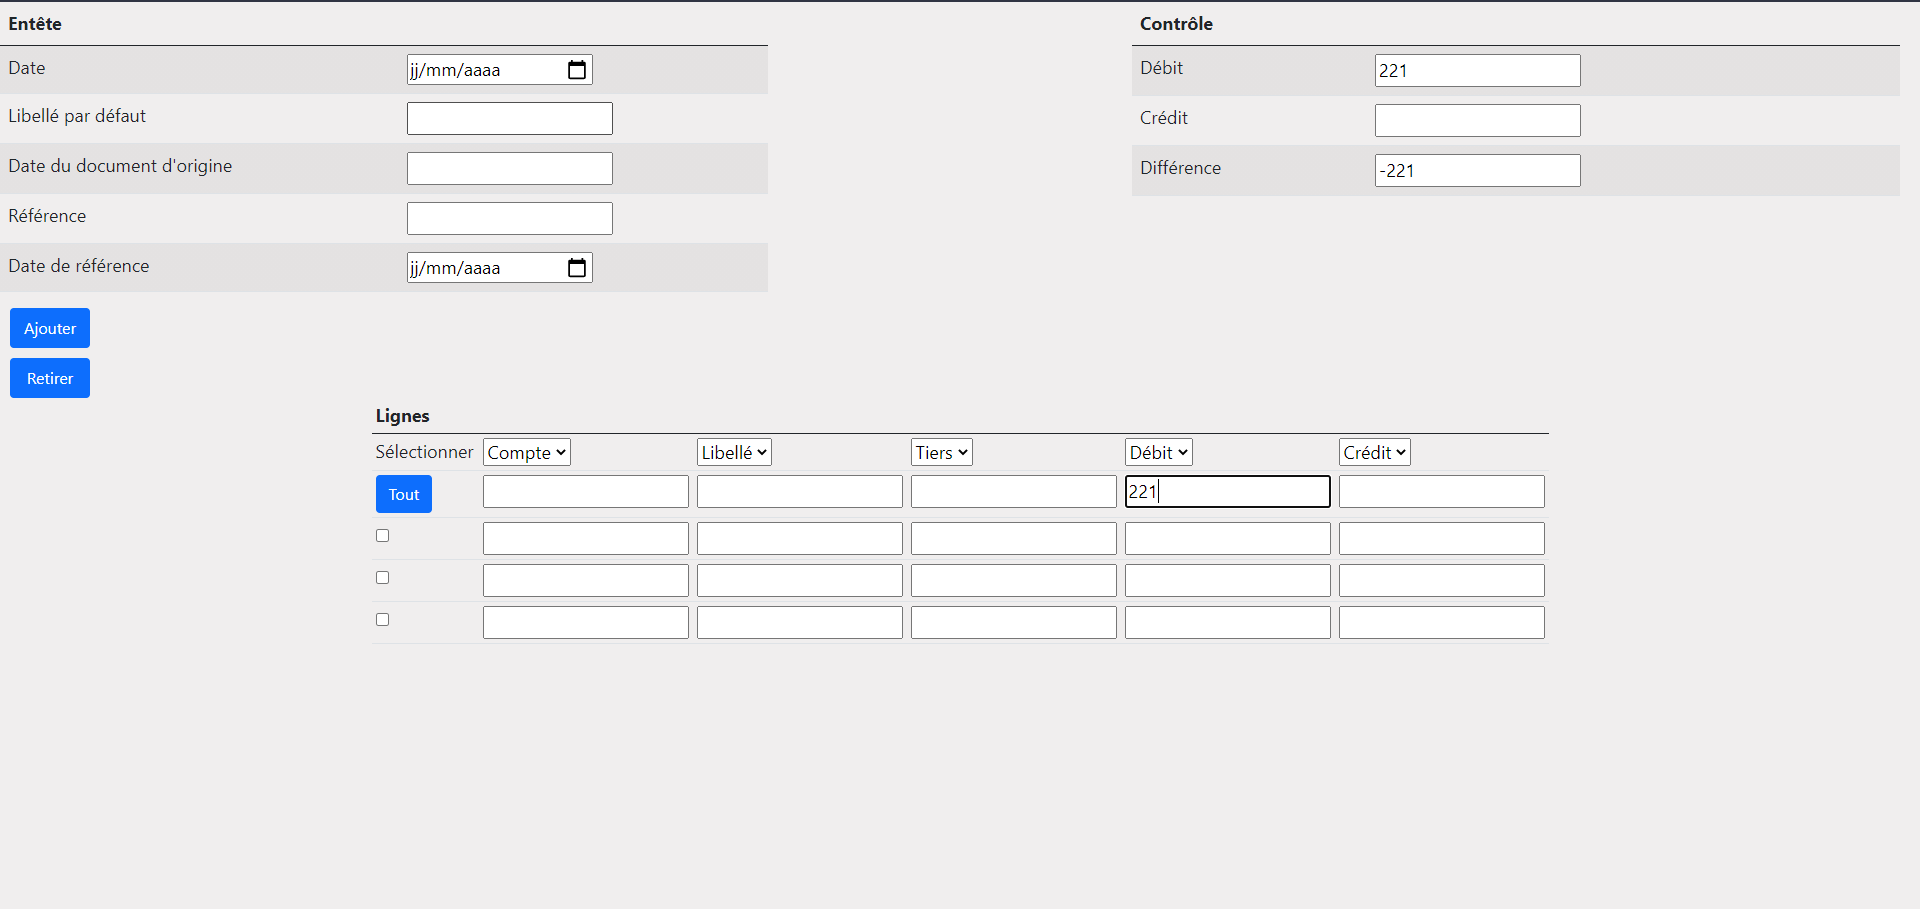Focus the Libellé par défaut field
The image size is (1920, 909).
pyautogui.click(x=509, y=119)
